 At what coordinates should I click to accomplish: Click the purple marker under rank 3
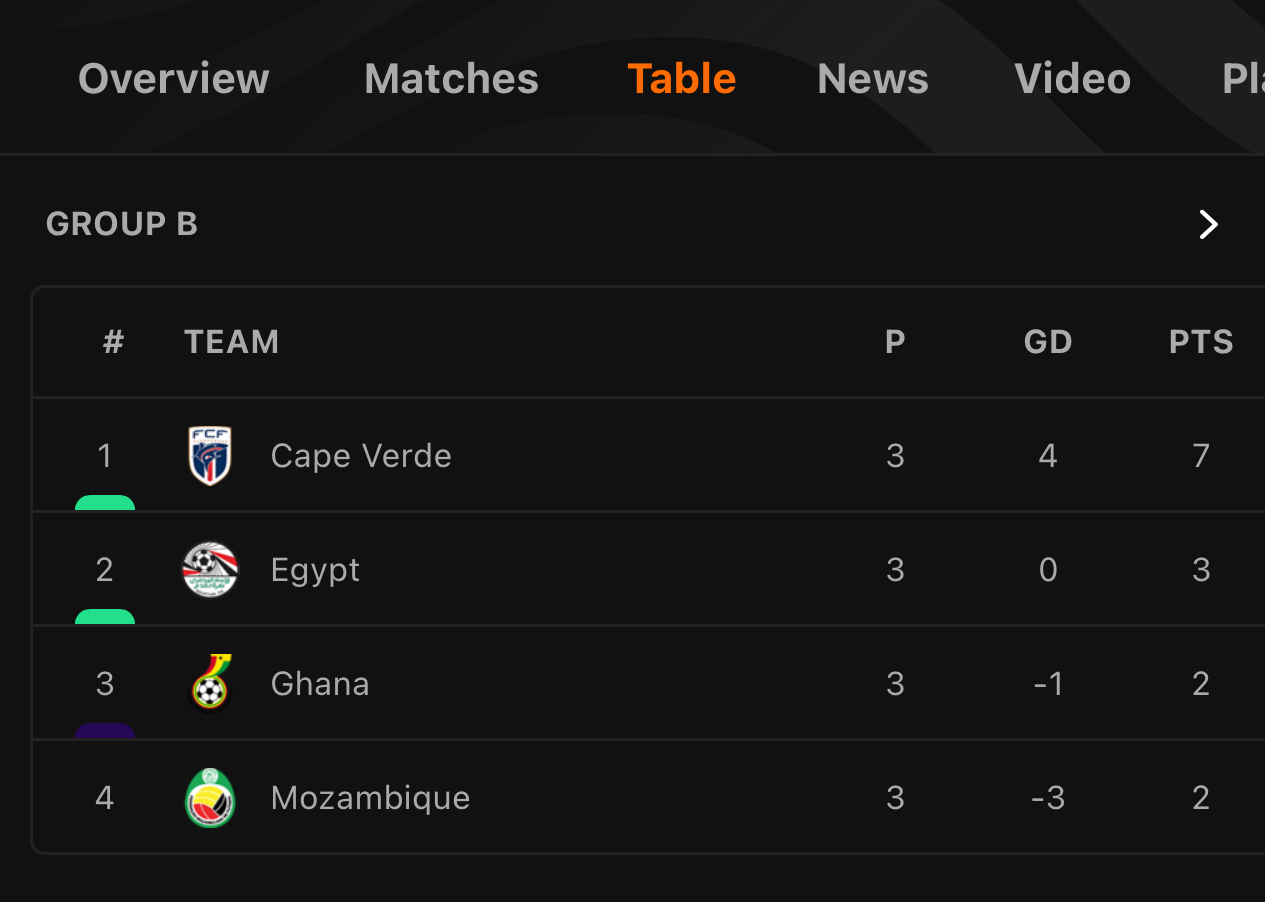click(105, 731)
